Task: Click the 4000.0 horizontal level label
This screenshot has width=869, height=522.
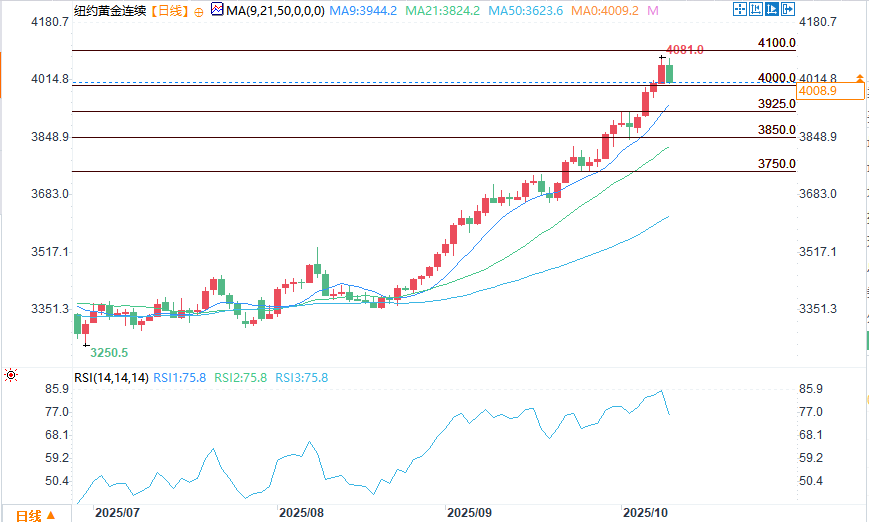Action: coord(776,78)
